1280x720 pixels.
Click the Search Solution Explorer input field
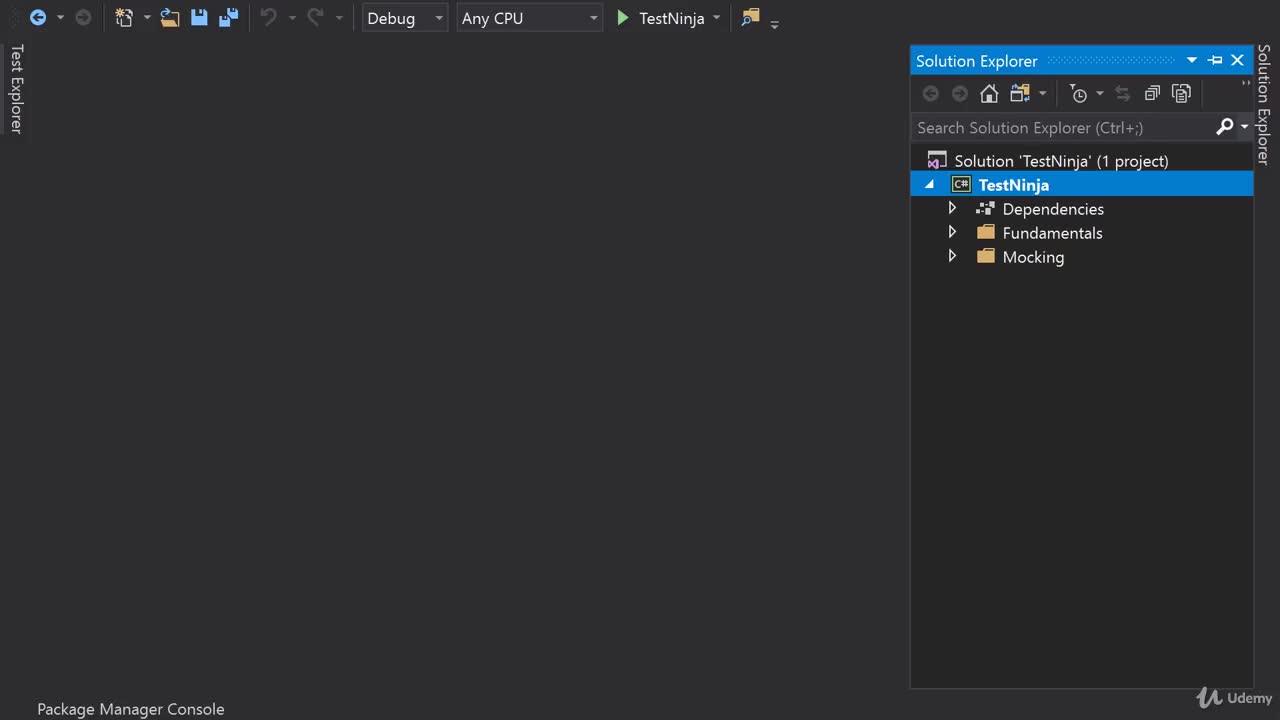point(1062,127)
